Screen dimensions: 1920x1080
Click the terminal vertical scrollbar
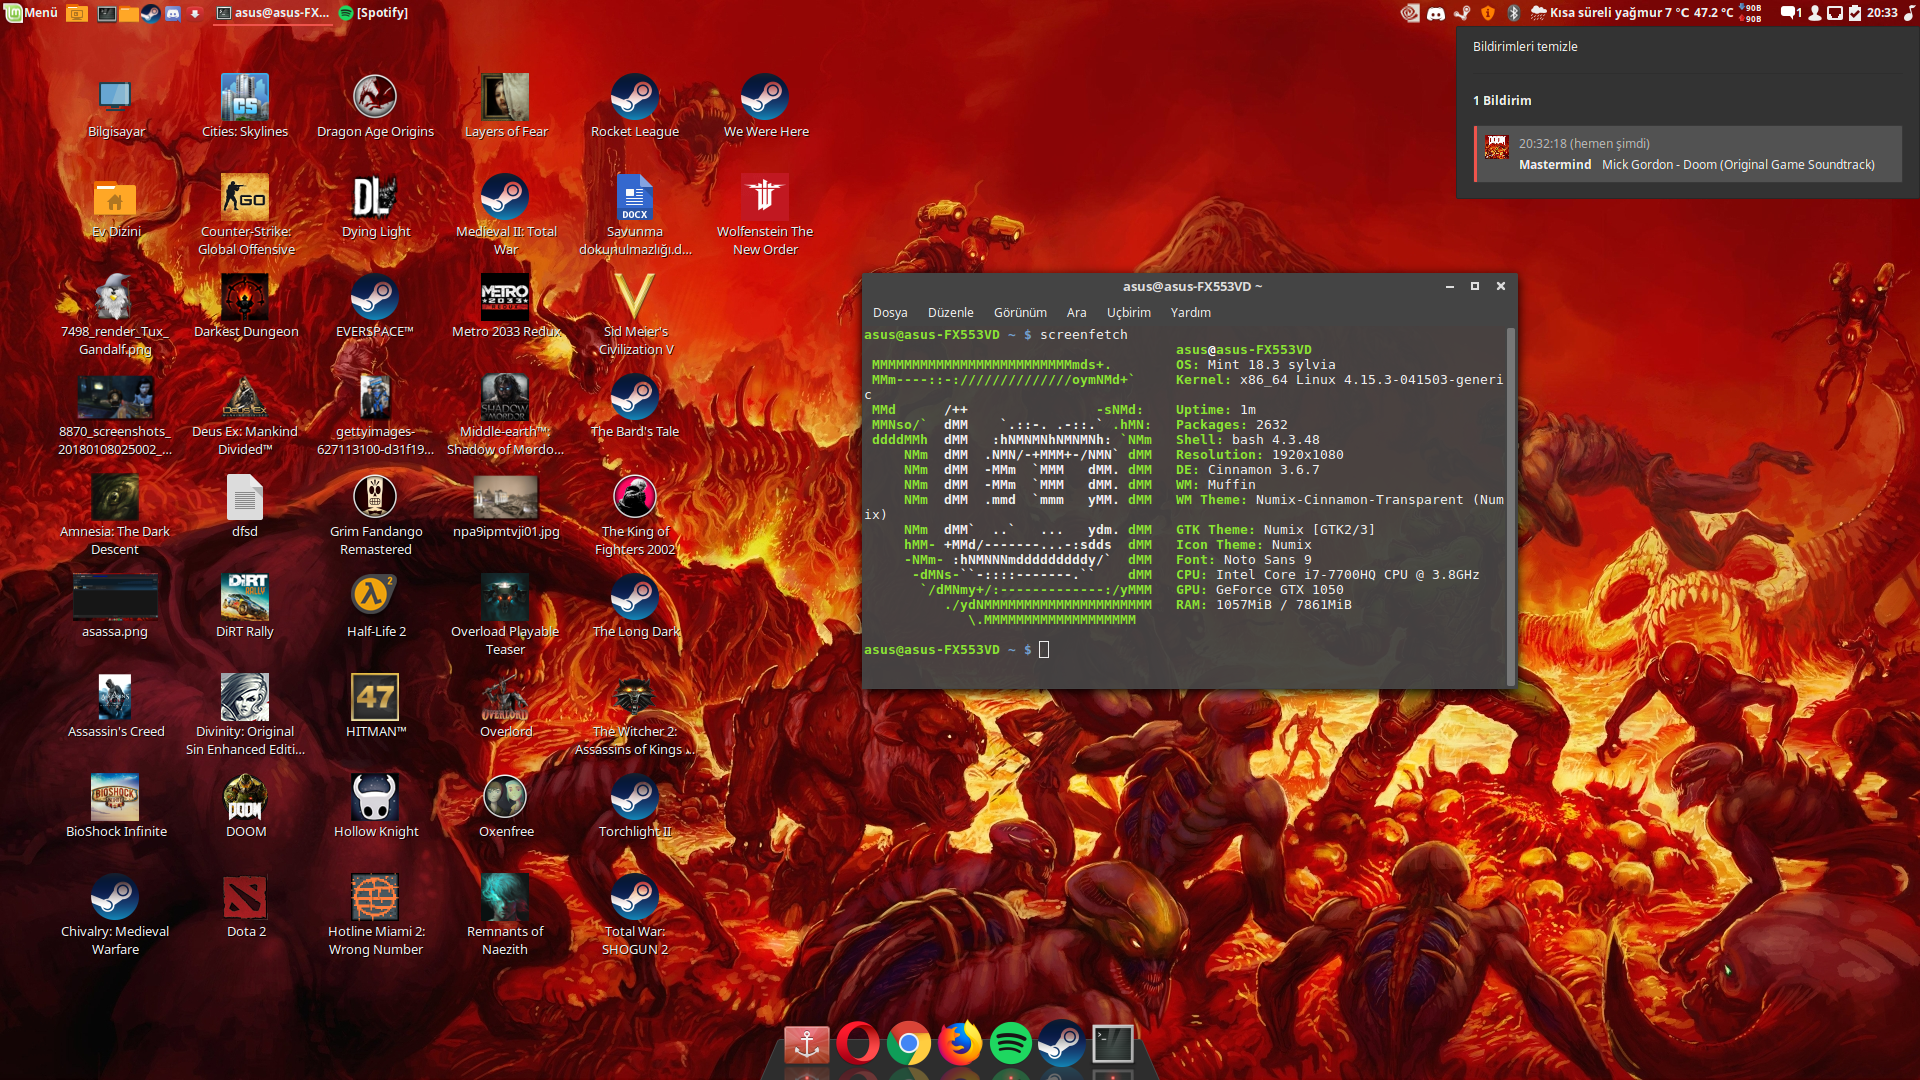tap(1510, 505)
